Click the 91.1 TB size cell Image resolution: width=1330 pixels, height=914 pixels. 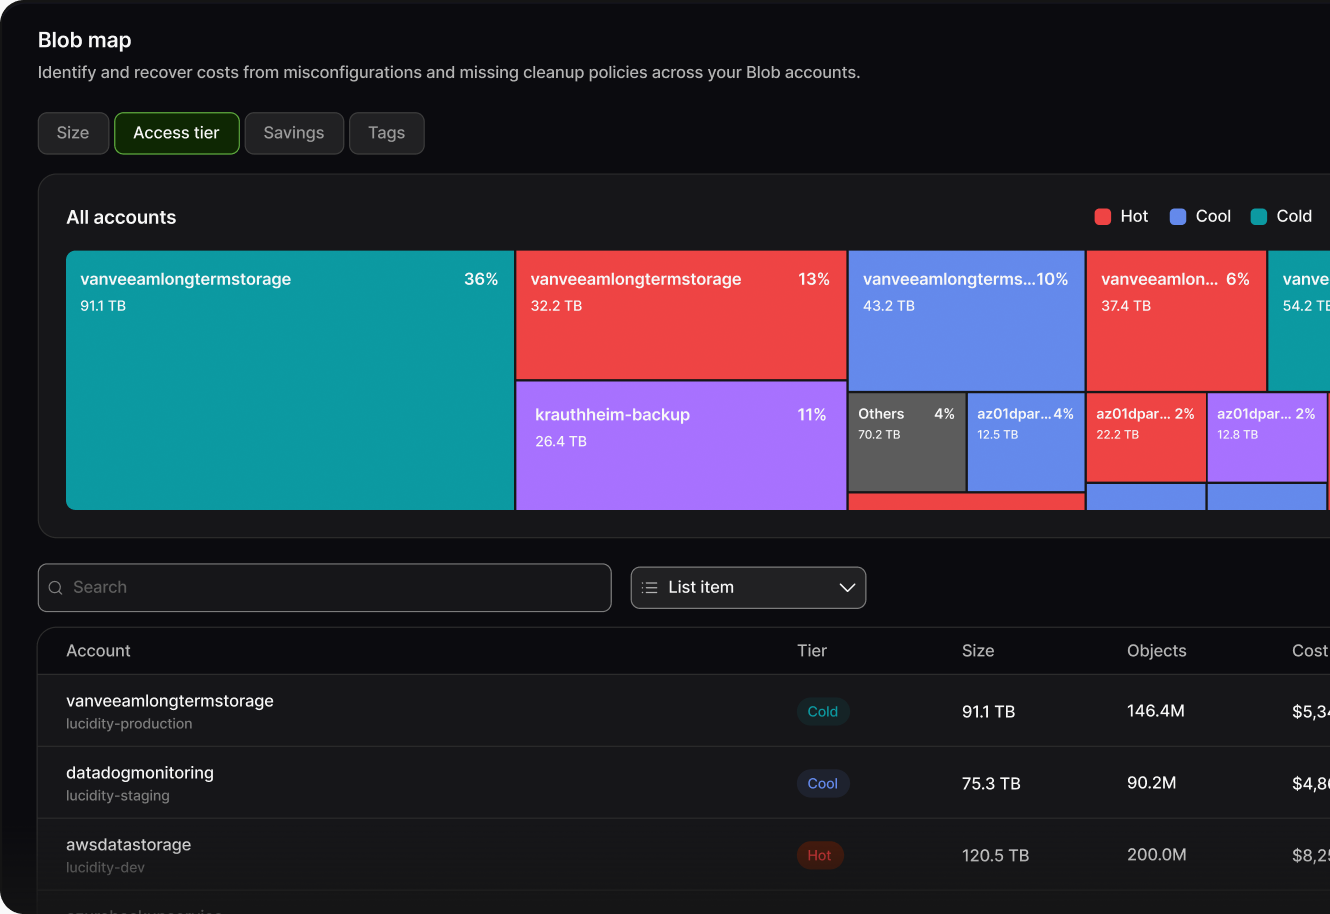coord(988,712)
